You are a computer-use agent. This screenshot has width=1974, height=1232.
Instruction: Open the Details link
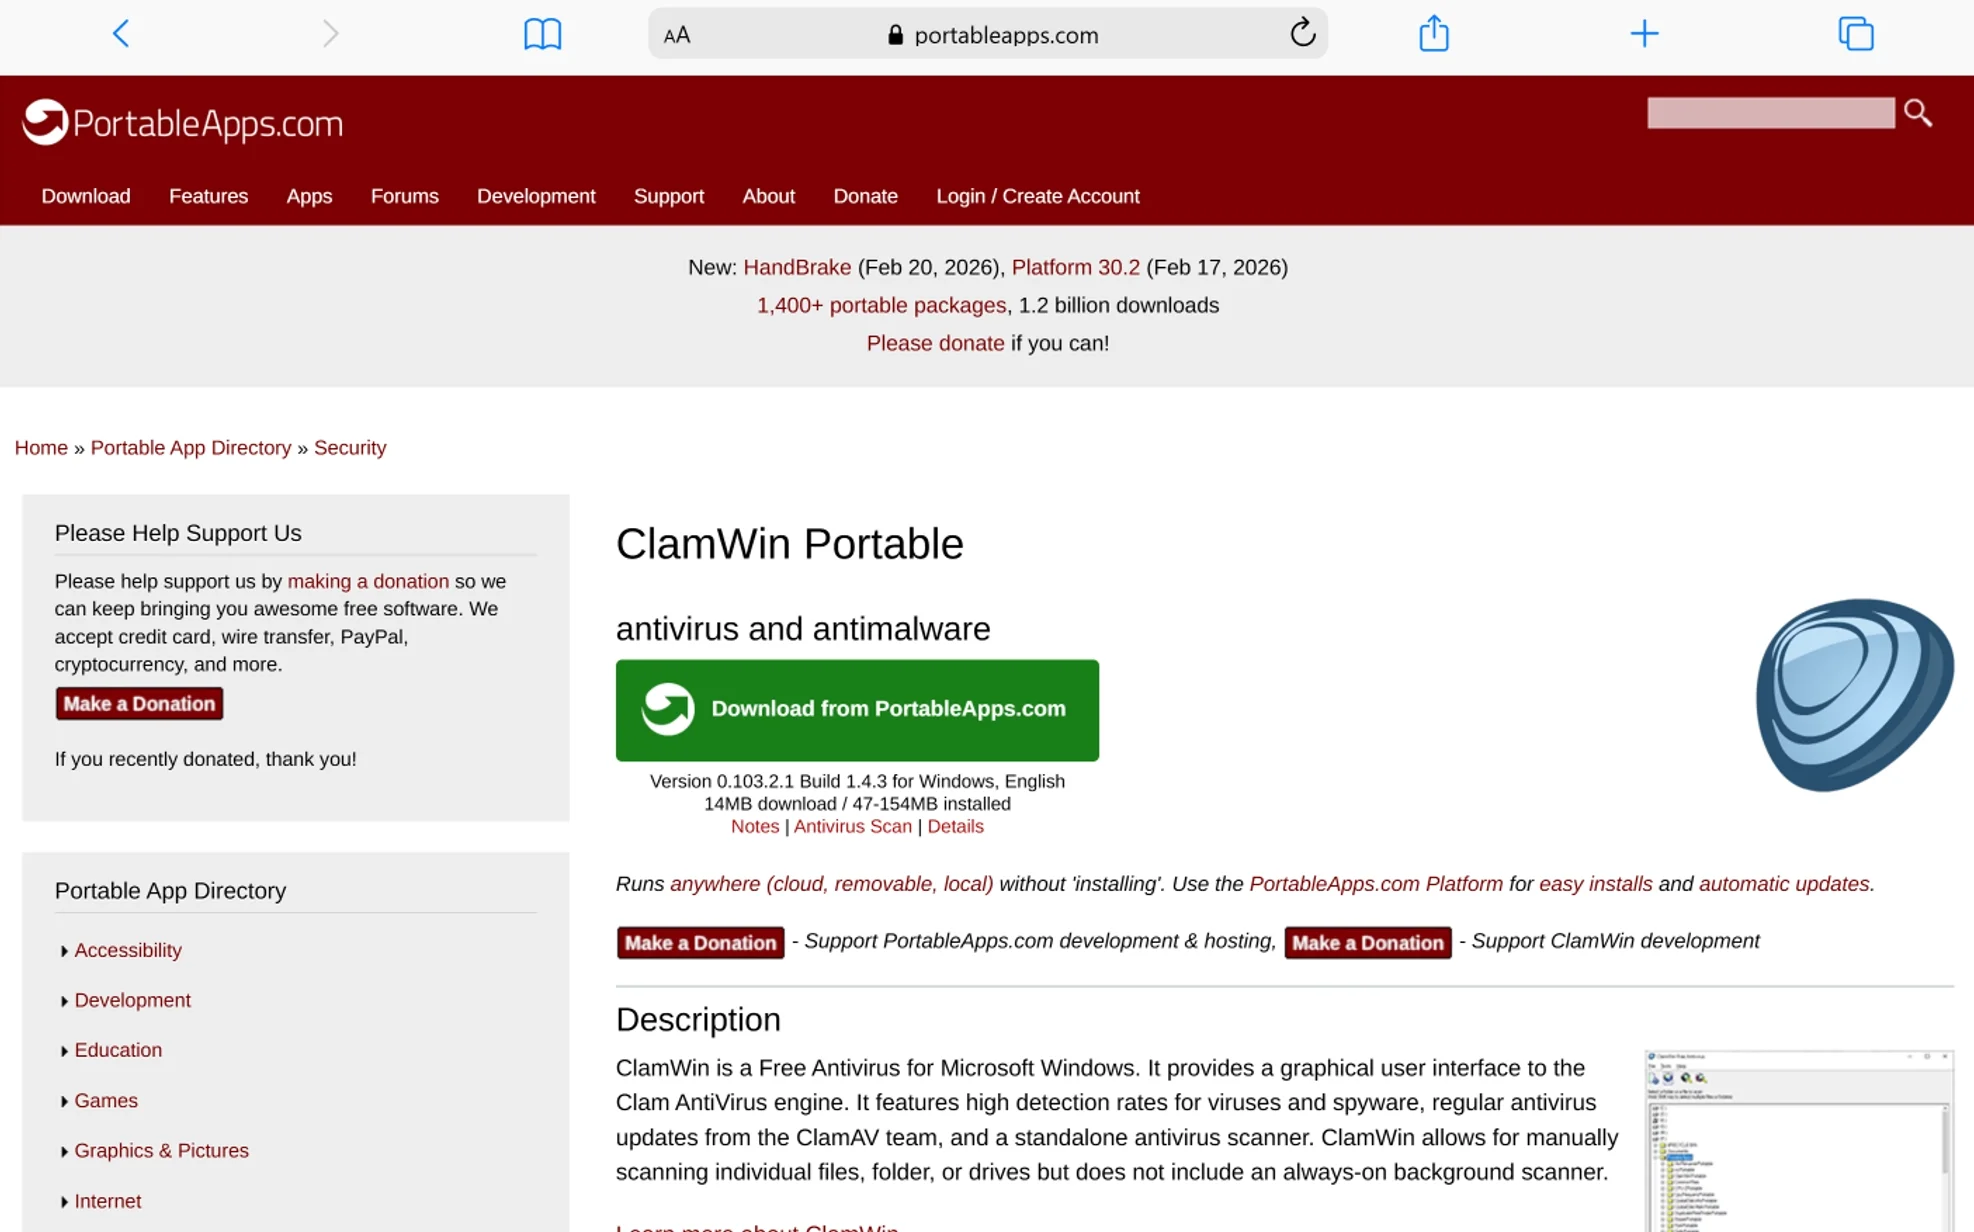tap(955, 826)
